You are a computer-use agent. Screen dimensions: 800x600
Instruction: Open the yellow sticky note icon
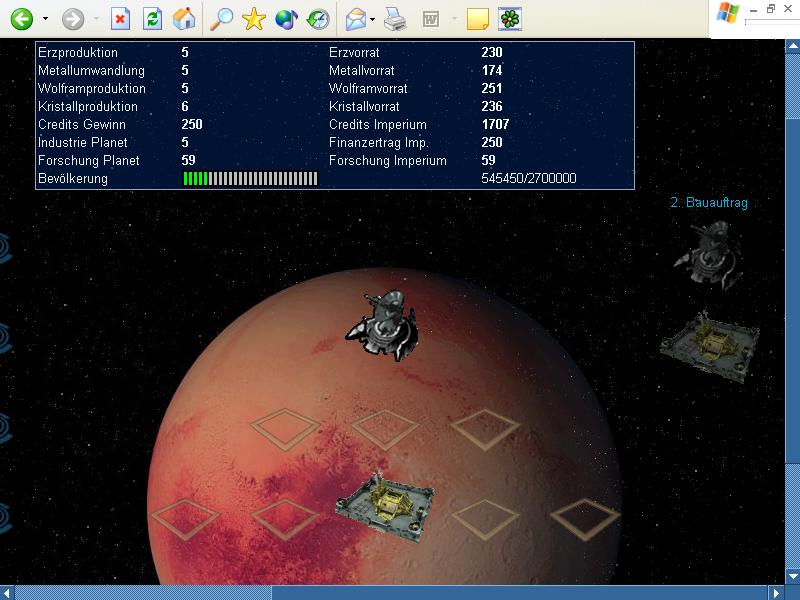[478, 19]
